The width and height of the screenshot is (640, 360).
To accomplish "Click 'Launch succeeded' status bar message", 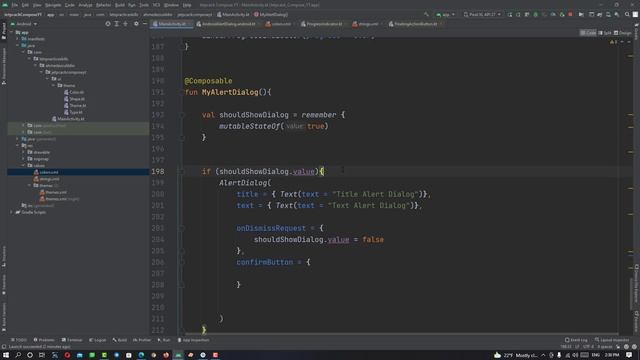I will point(39,347).
